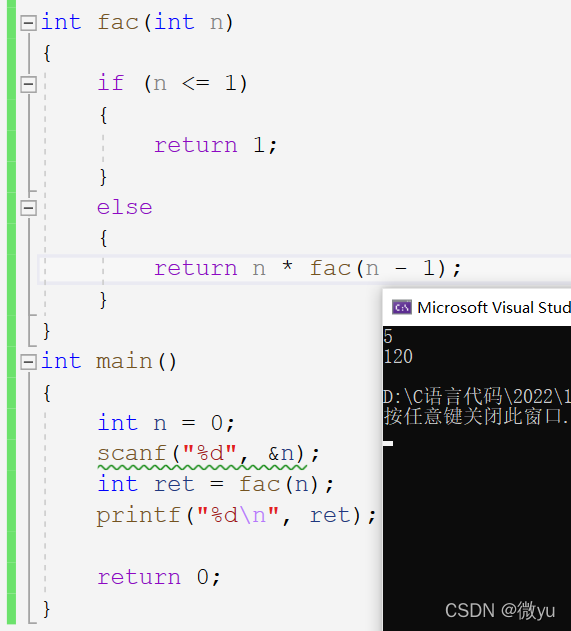The image size is (571, 631).
Task: Click the console output value 120
Action: [x=398, y=357]
